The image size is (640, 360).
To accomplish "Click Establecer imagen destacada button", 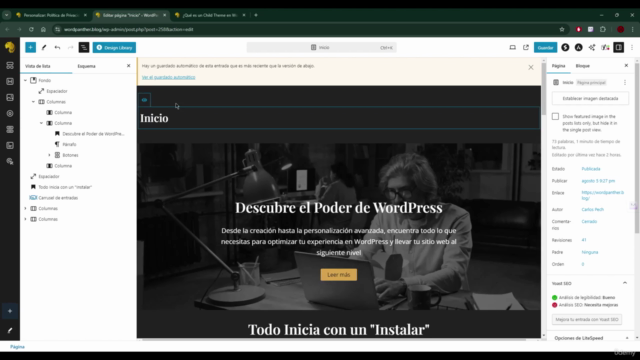I will [x=590, y=98].
